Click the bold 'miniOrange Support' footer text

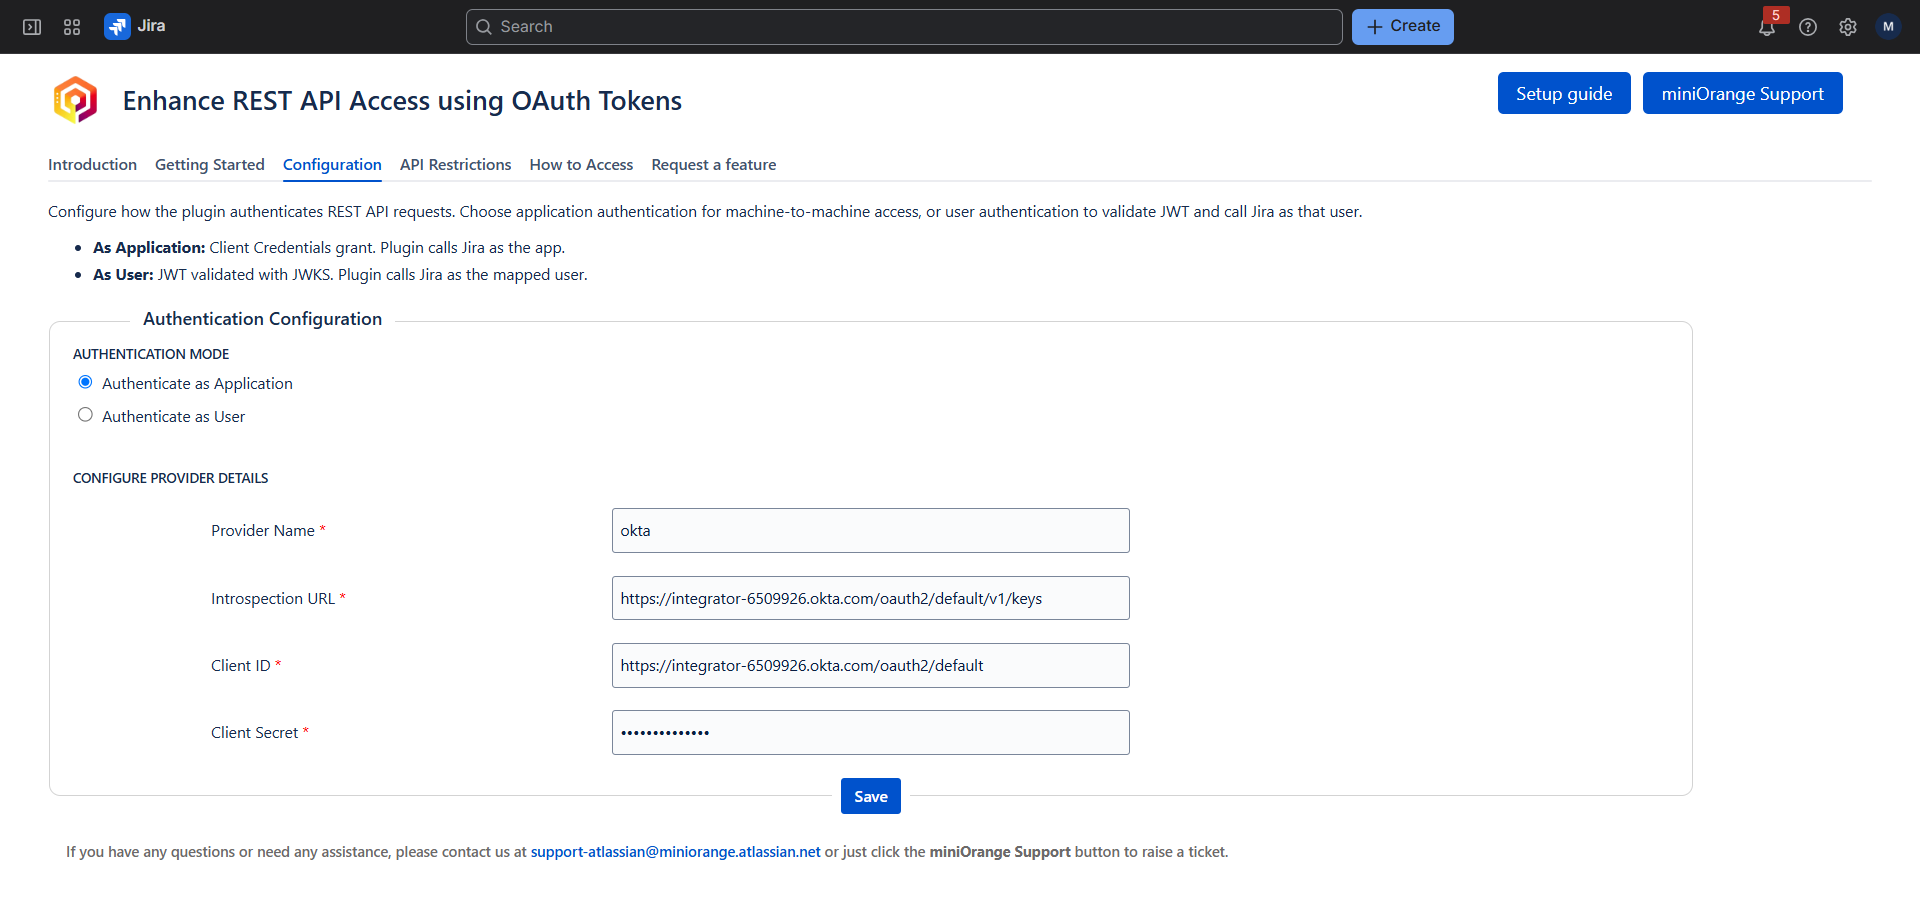tap(1000, 852)
